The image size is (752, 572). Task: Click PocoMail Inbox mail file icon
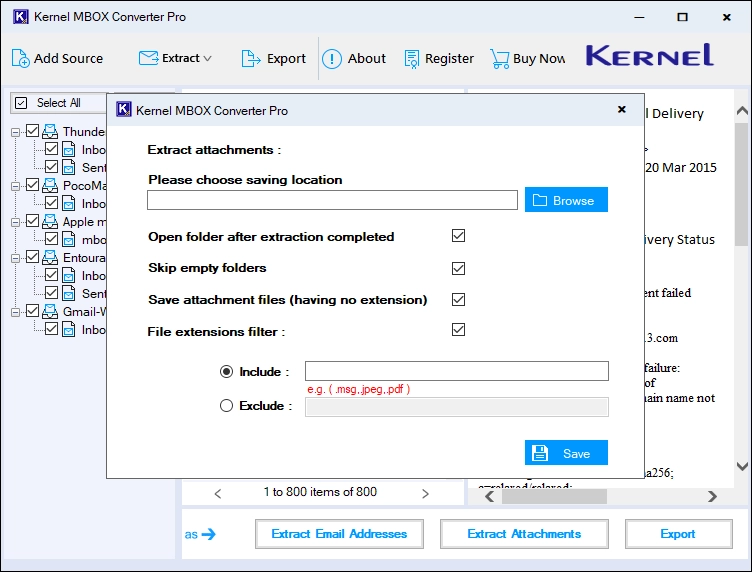[x=69, y=203]
